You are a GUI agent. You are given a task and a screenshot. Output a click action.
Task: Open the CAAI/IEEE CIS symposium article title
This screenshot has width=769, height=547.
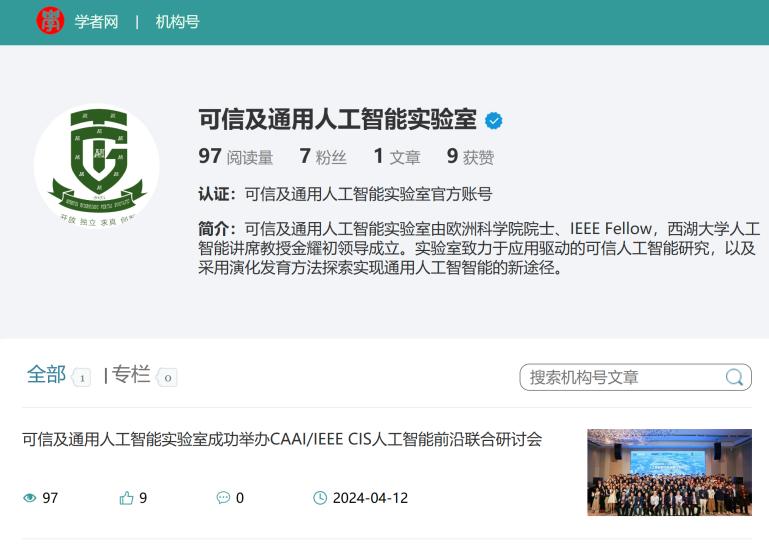282,439
